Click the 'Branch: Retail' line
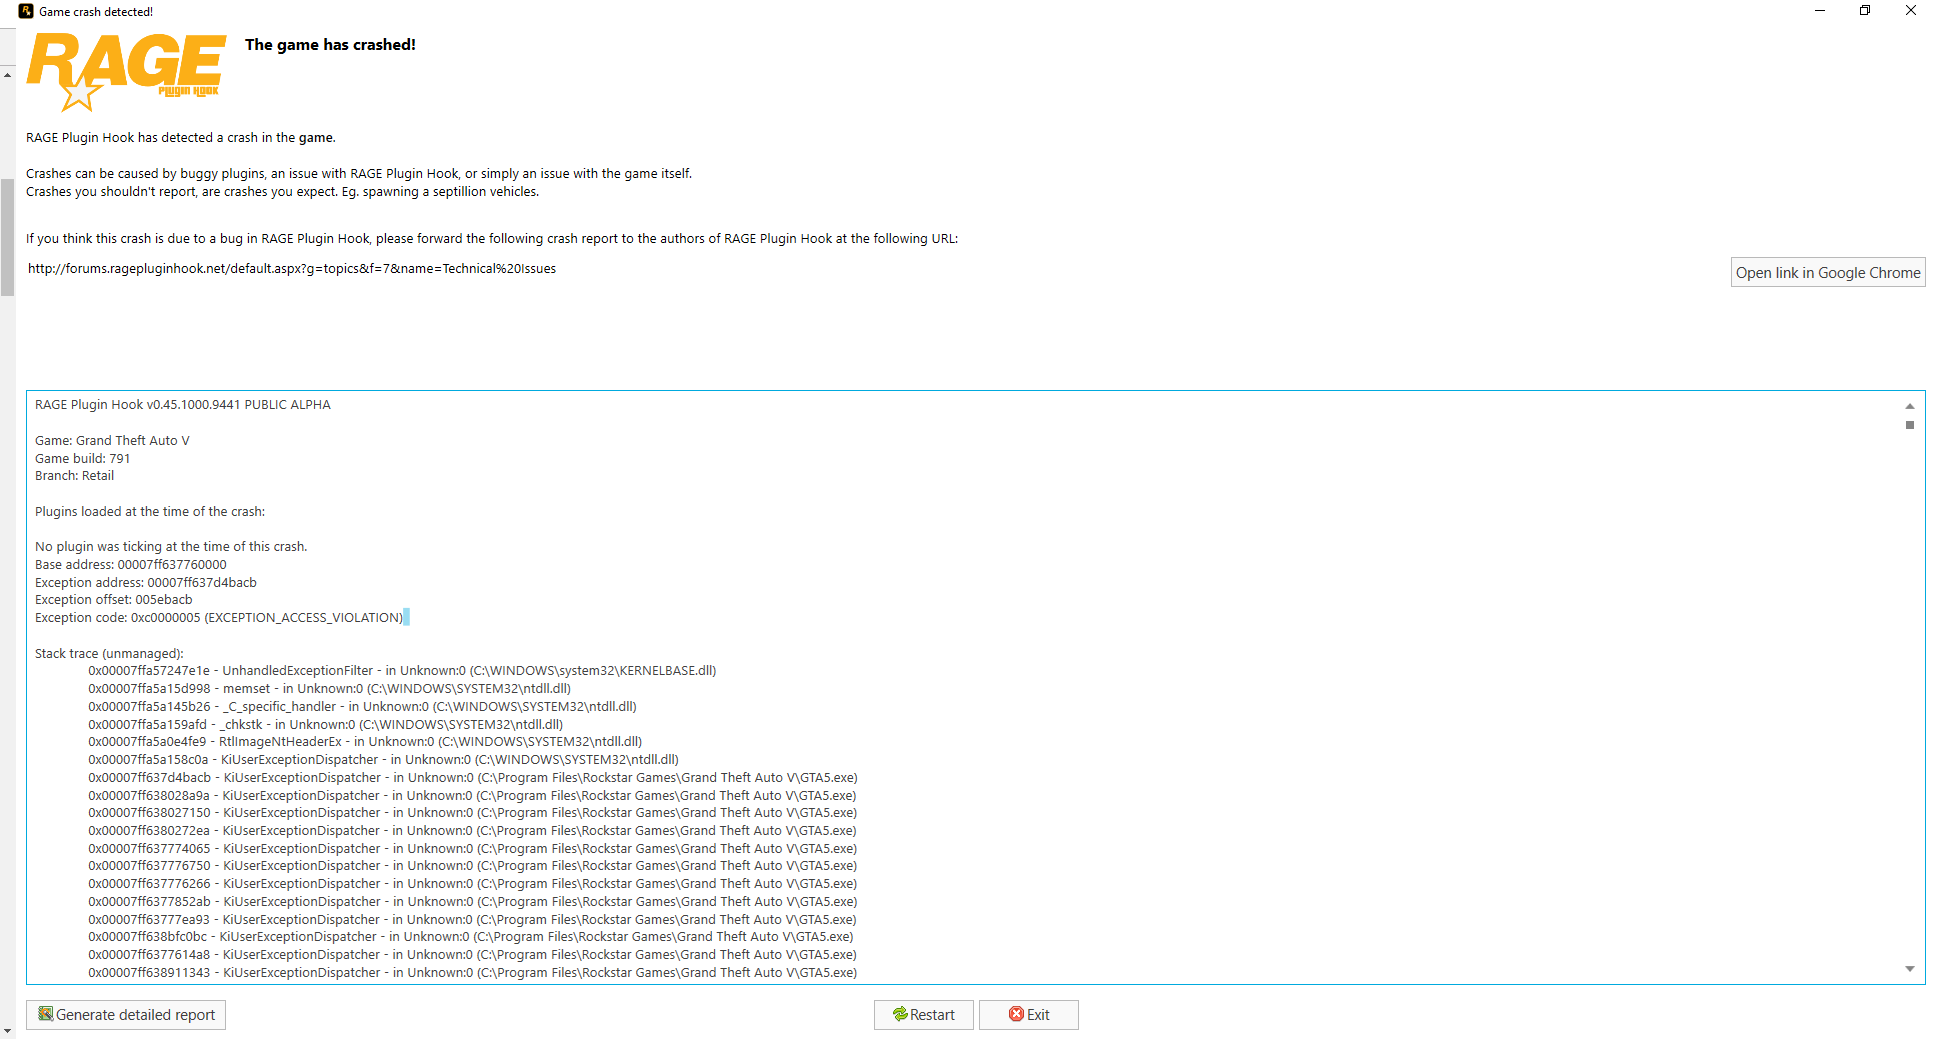Screen dimensions: 1936x1039 75,476
